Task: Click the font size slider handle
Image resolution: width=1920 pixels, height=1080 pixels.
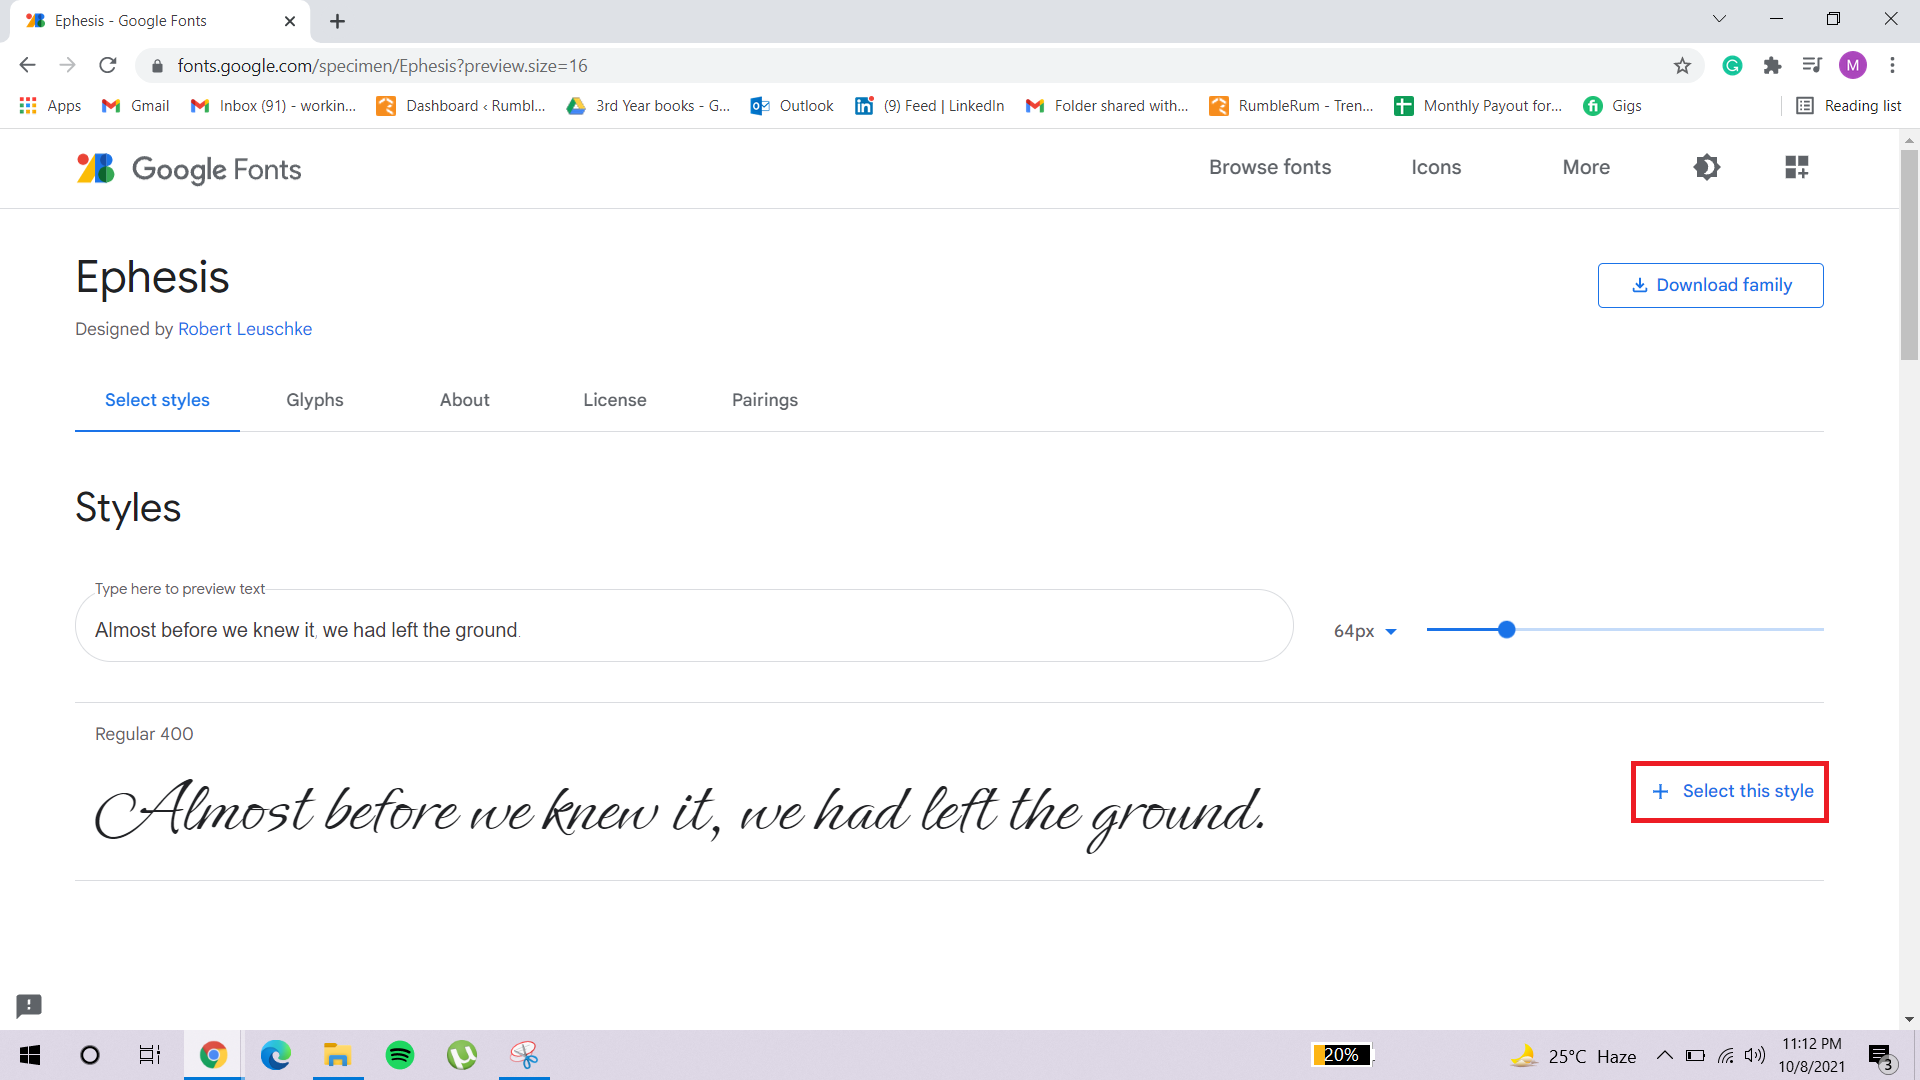Action: click(x=1507, y=630)
